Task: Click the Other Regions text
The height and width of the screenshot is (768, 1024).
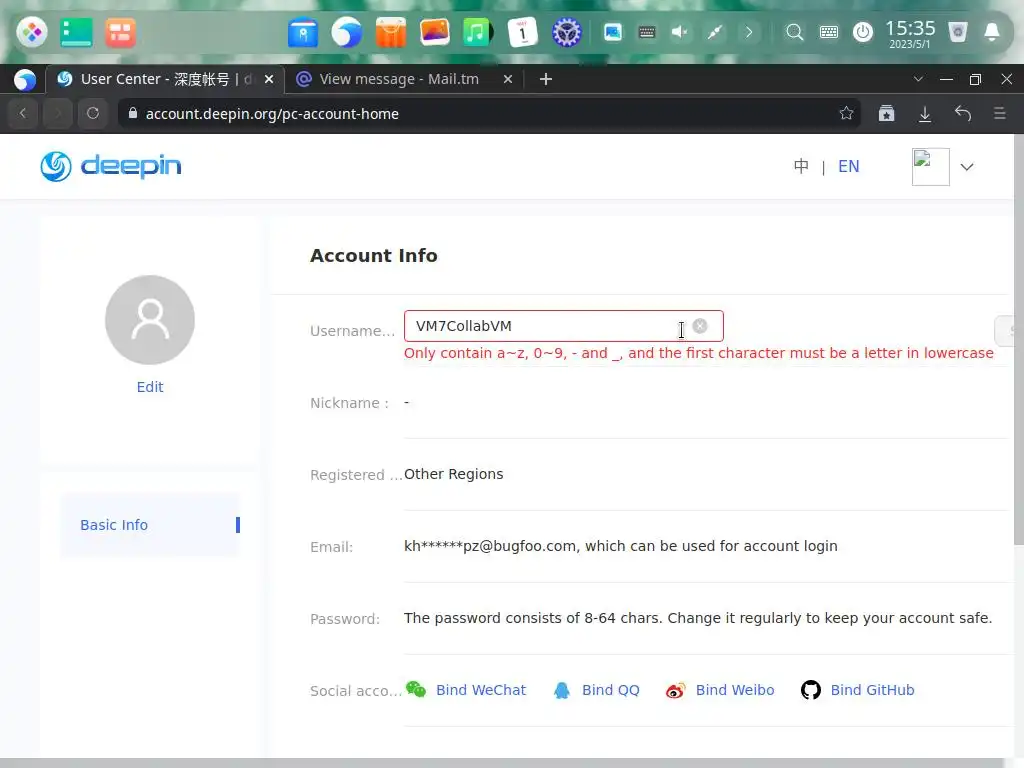Action: [x=453, y=474]
